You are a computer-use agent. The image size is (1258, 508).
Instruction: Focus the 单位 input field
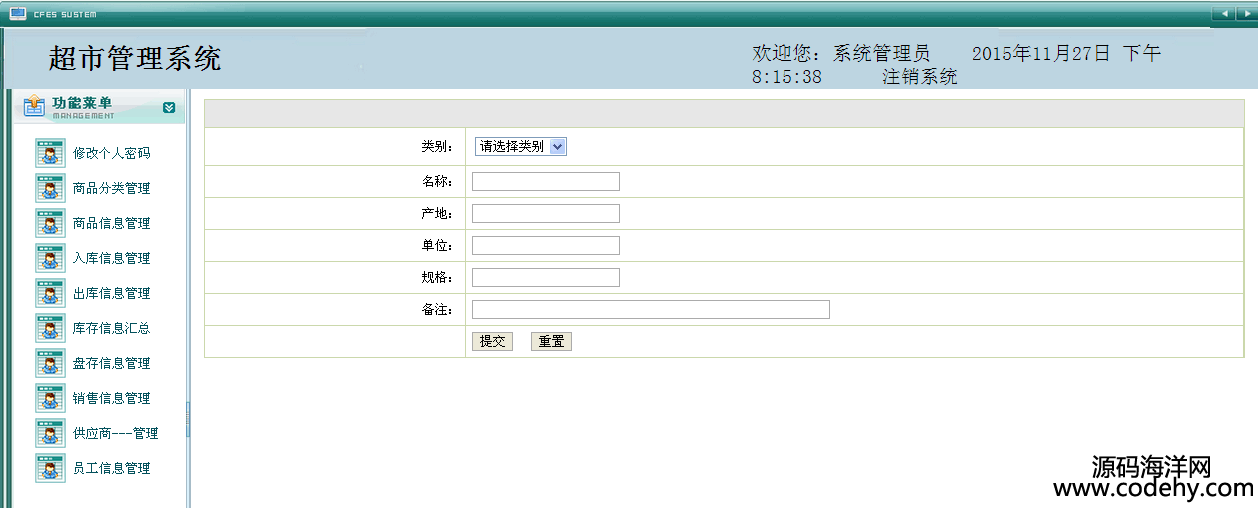coord(546,245)
